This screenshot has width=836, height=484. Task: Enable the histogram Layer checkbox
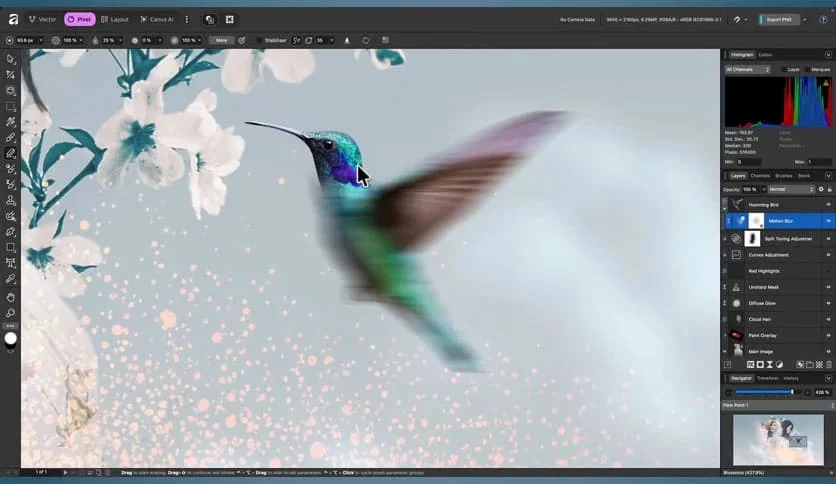click(x=784, y=70)
